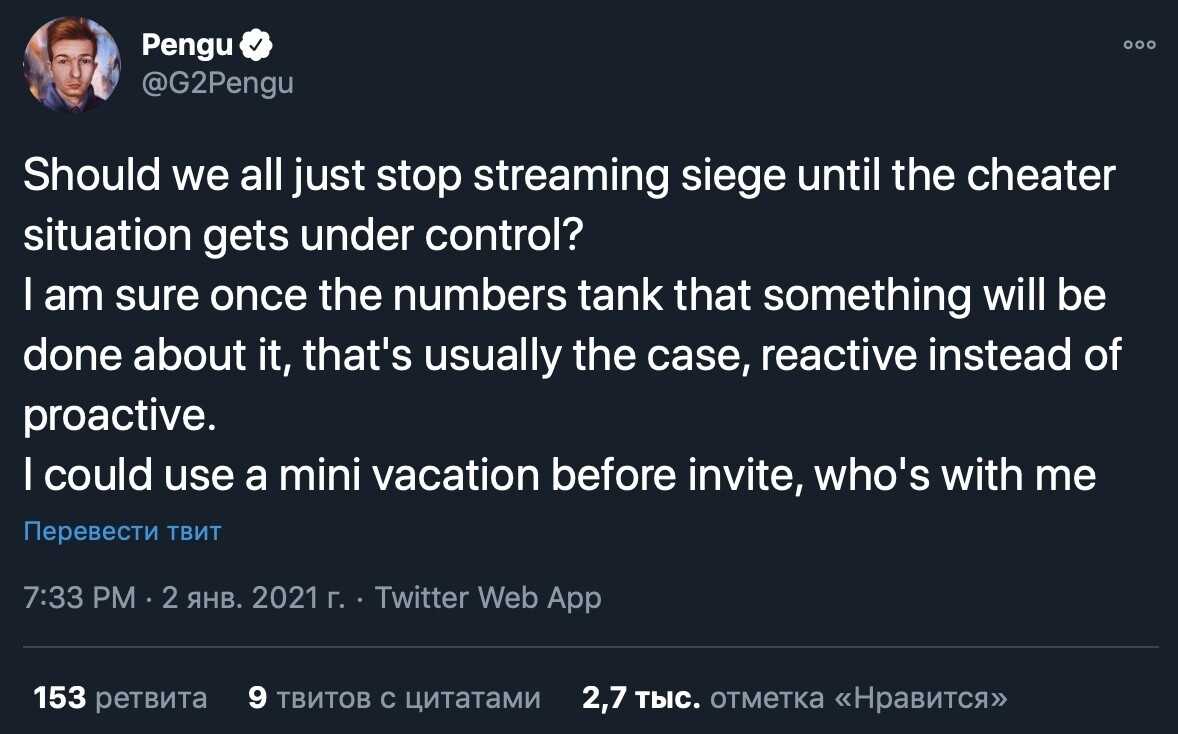Click the 2 янв. 2021 г. date

[253, 598]
